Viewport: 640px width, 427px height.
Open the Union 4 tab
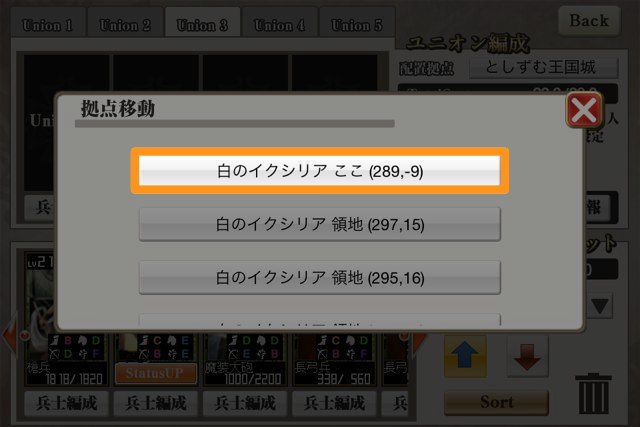click(280, 25)
